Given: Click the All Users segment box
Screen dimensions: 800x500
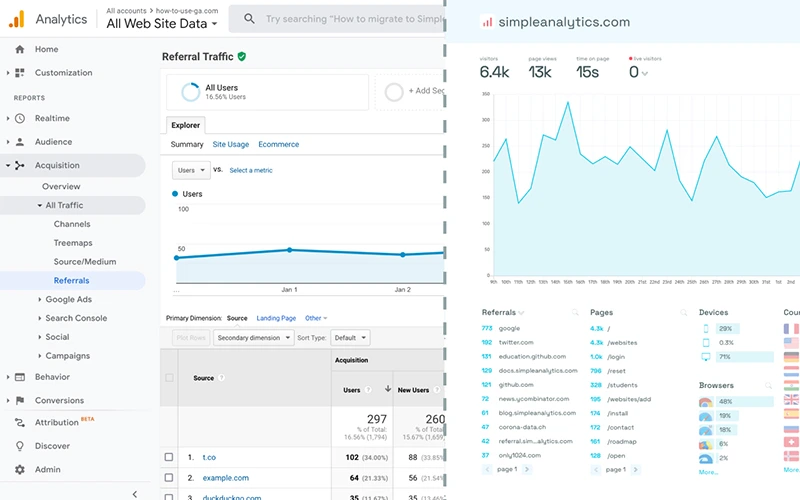Looking at the screenshot, I should point(267,92).
